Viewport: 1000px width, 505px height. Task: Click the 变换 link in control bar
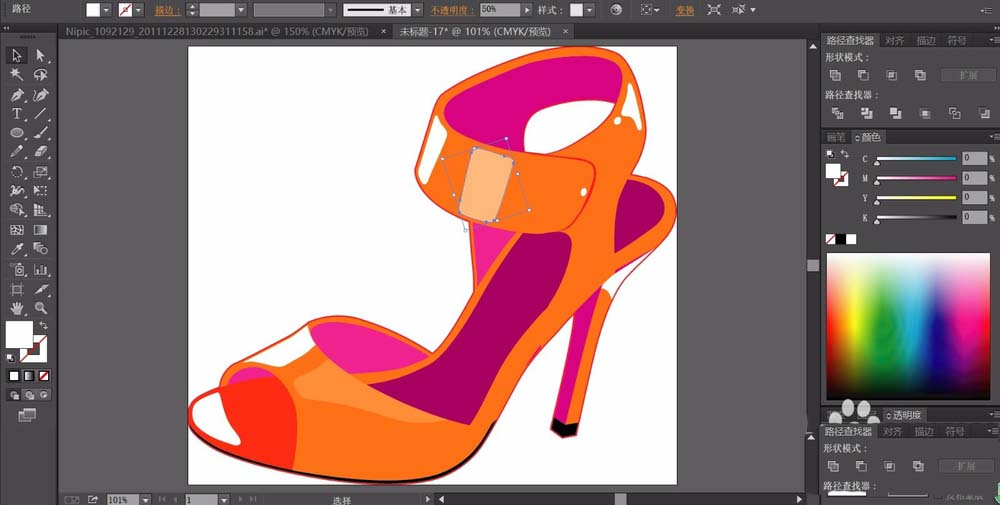684,10
